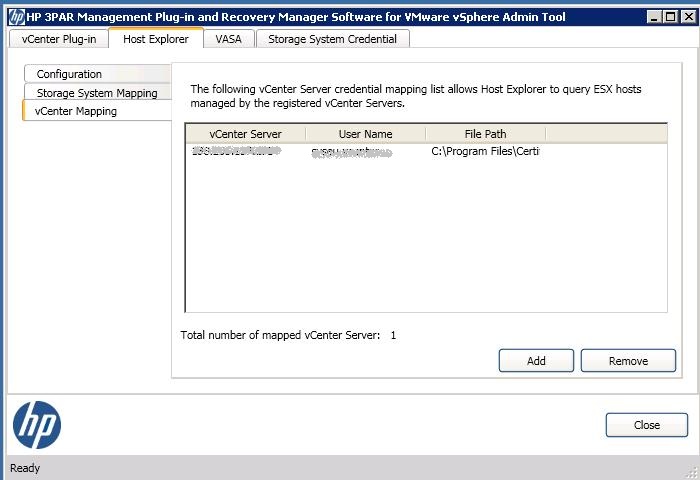Click the Remove button
Screen dimensions: 700x480
(628, 360)
